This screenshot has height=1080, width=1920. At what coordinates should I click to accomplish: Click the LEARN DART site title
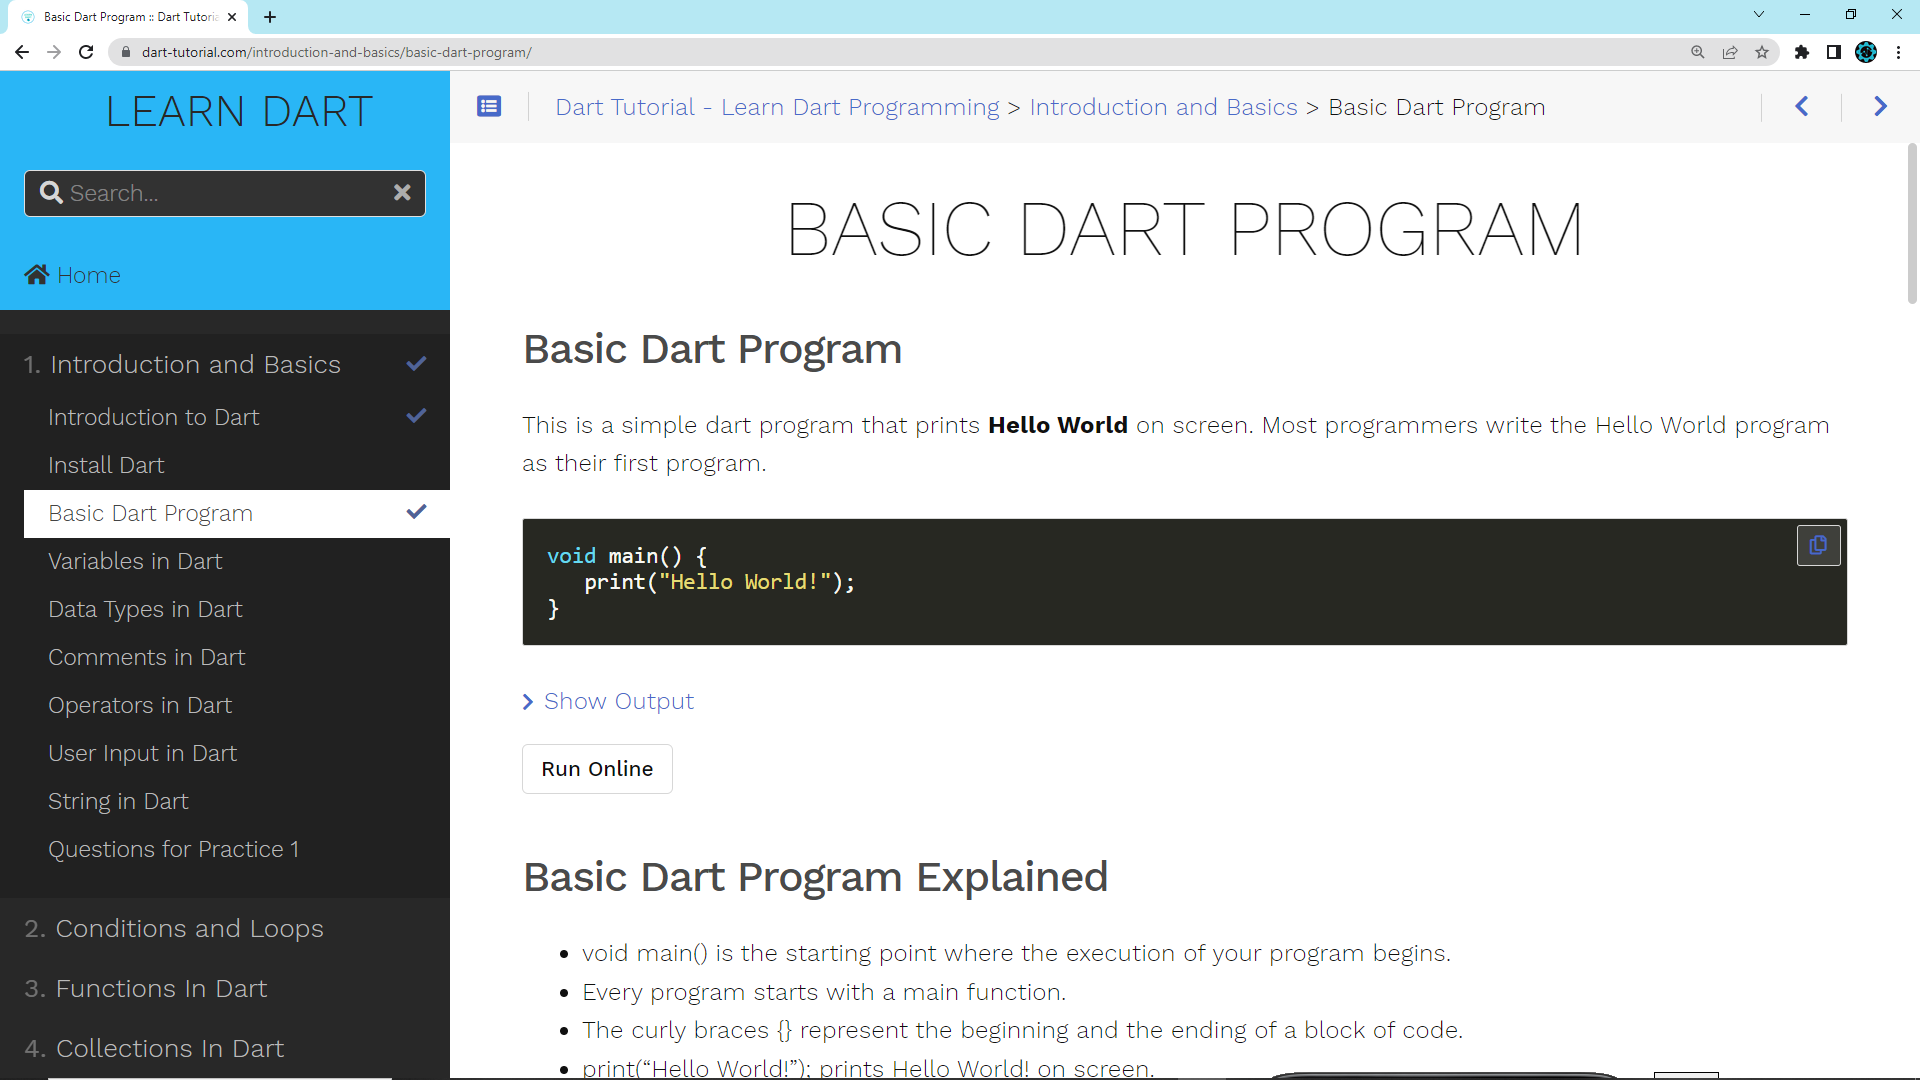point(239,111)
